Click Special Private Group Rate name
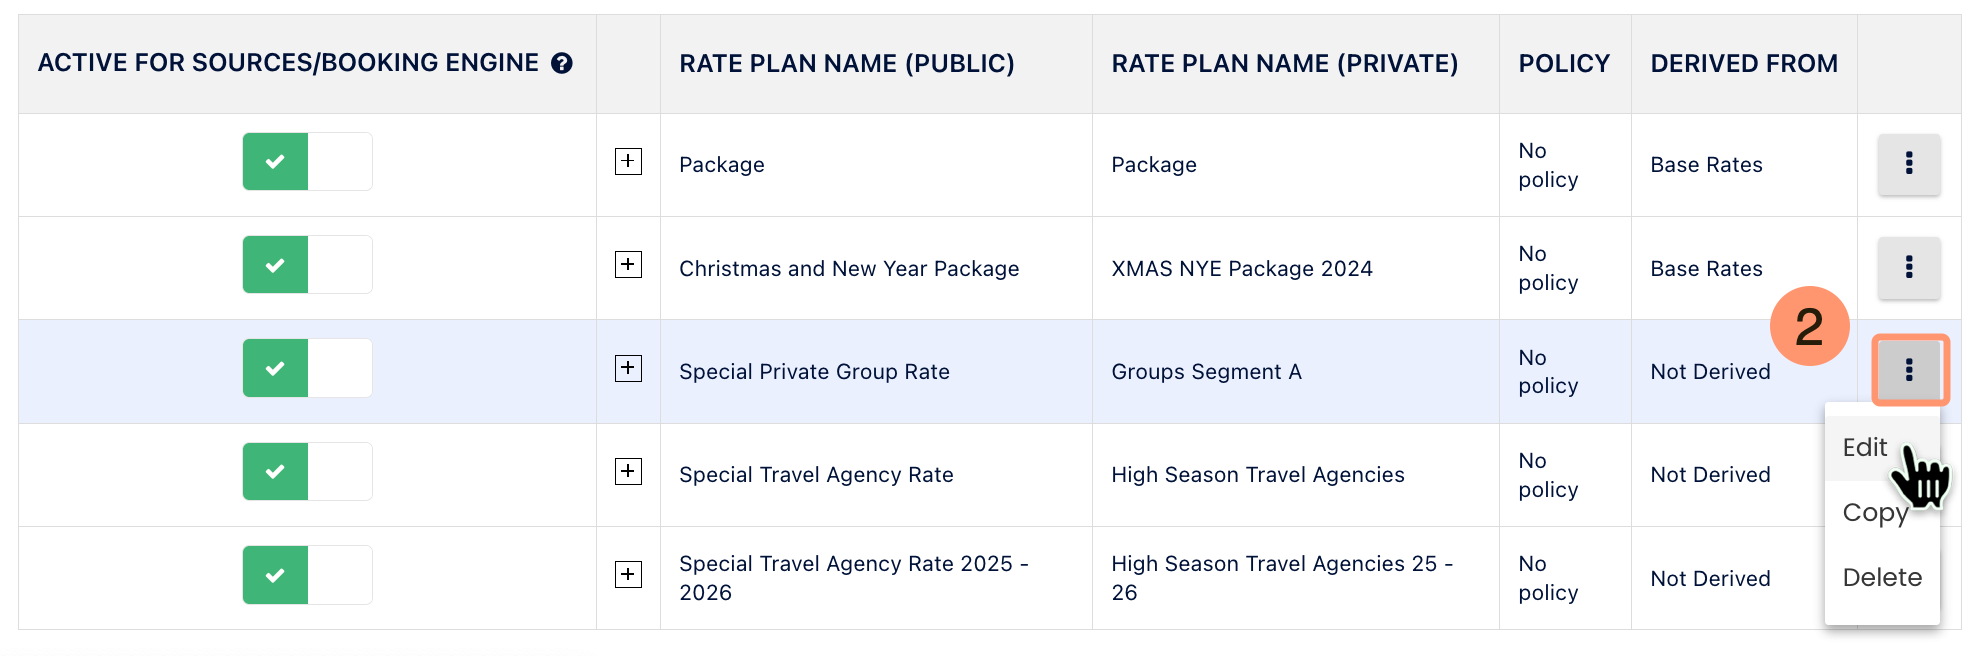The height and width of the screenshot is (656, 1980). pos(814,372)
